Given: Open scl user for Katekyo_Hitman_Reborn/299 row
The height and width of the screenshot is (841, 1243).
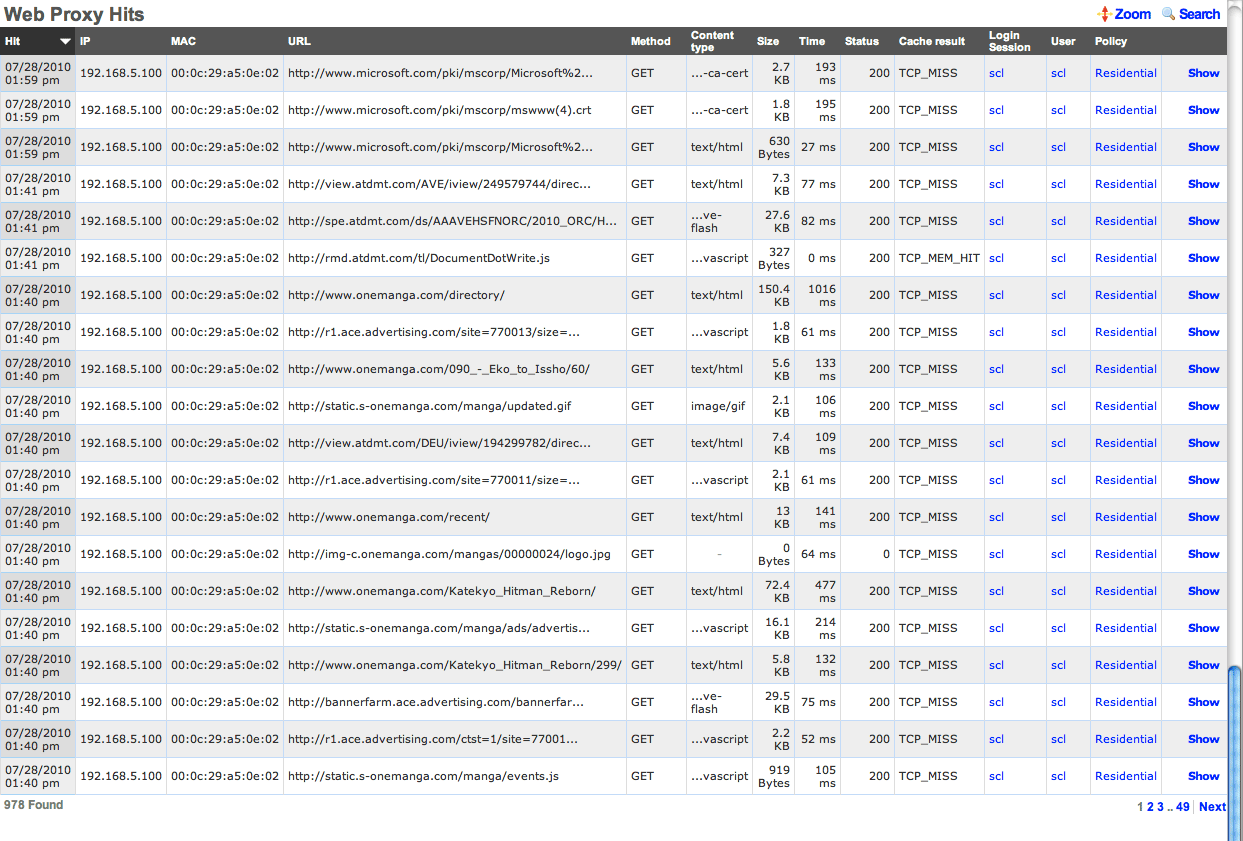Looking at the screenshot, I should pyautogui.click(x=1058, y=665).
